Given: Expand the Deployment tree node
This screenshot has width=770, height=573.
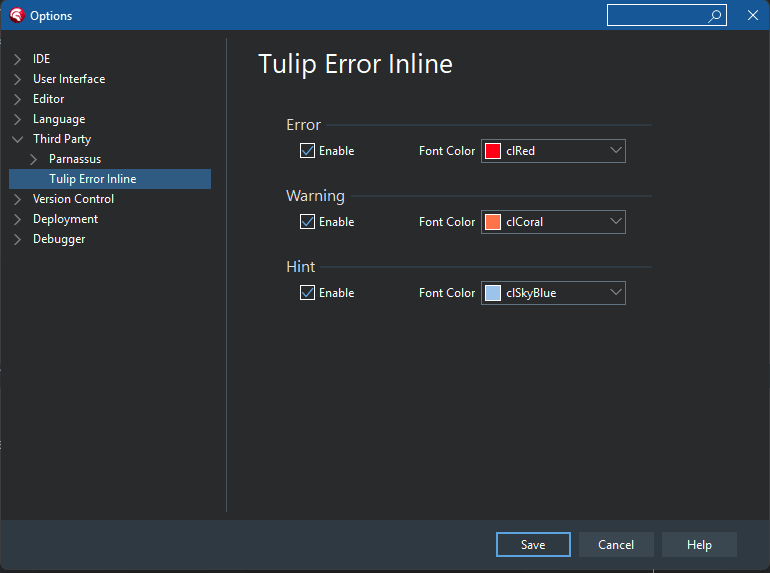Looking at the screenshot, I should [17, 219].
